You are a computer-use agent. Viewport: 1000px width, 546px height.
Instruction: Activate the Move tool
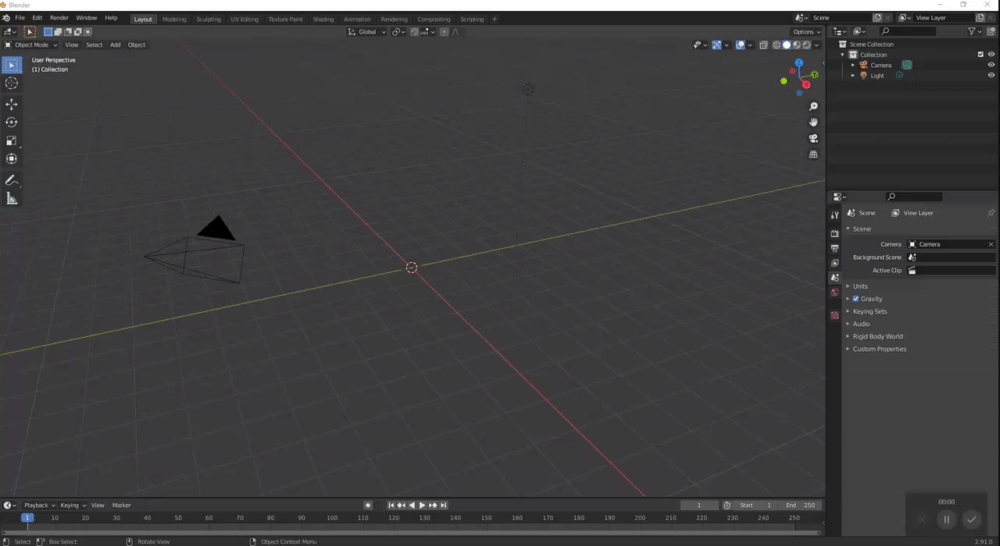pos(12,104)
